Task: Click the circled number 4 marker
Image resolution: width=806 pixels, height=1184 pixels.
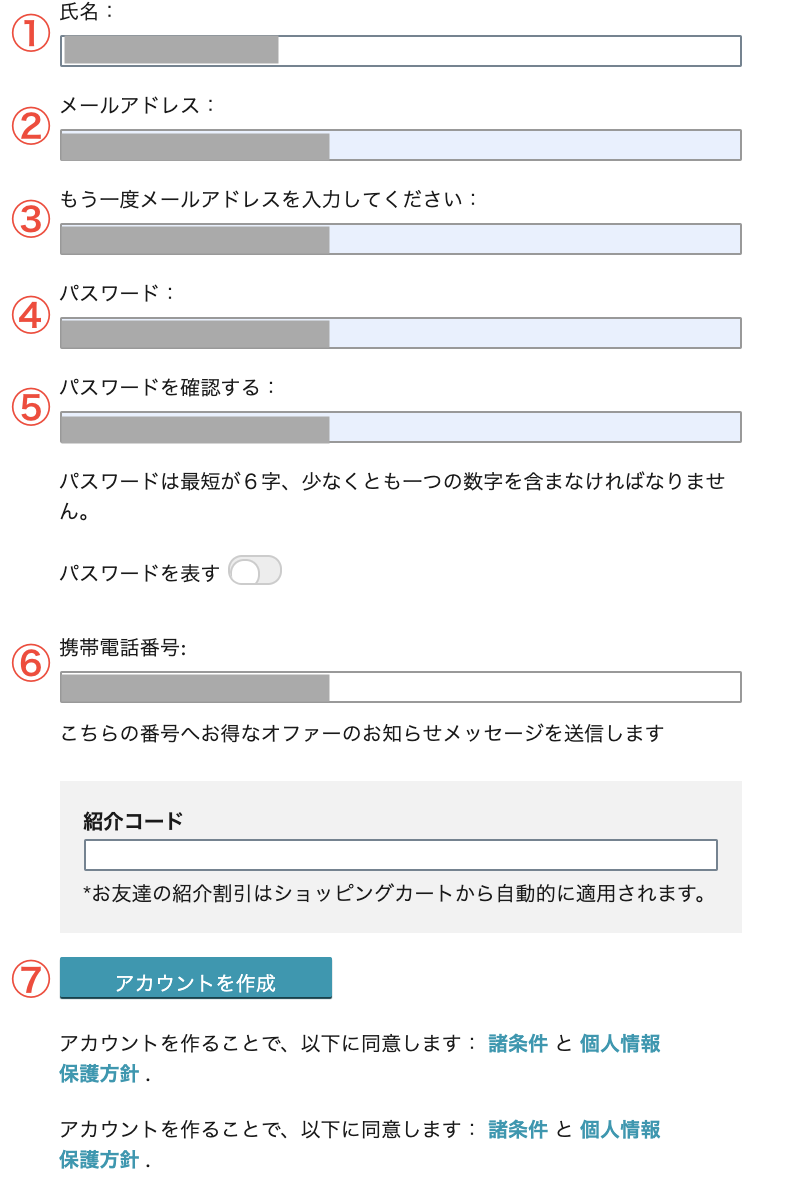Action: [x=30, y=315]
